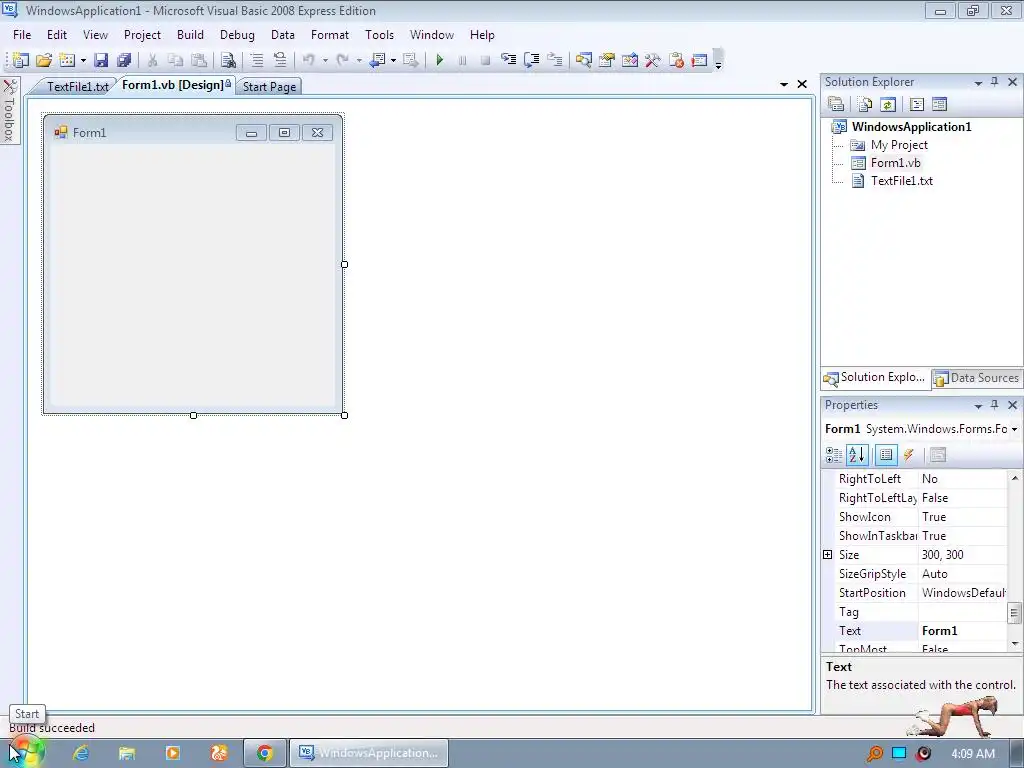This screenshot has width=1024, height=768.
Task: Switch to the Start Page tab
Action: (x=269, y=87)
